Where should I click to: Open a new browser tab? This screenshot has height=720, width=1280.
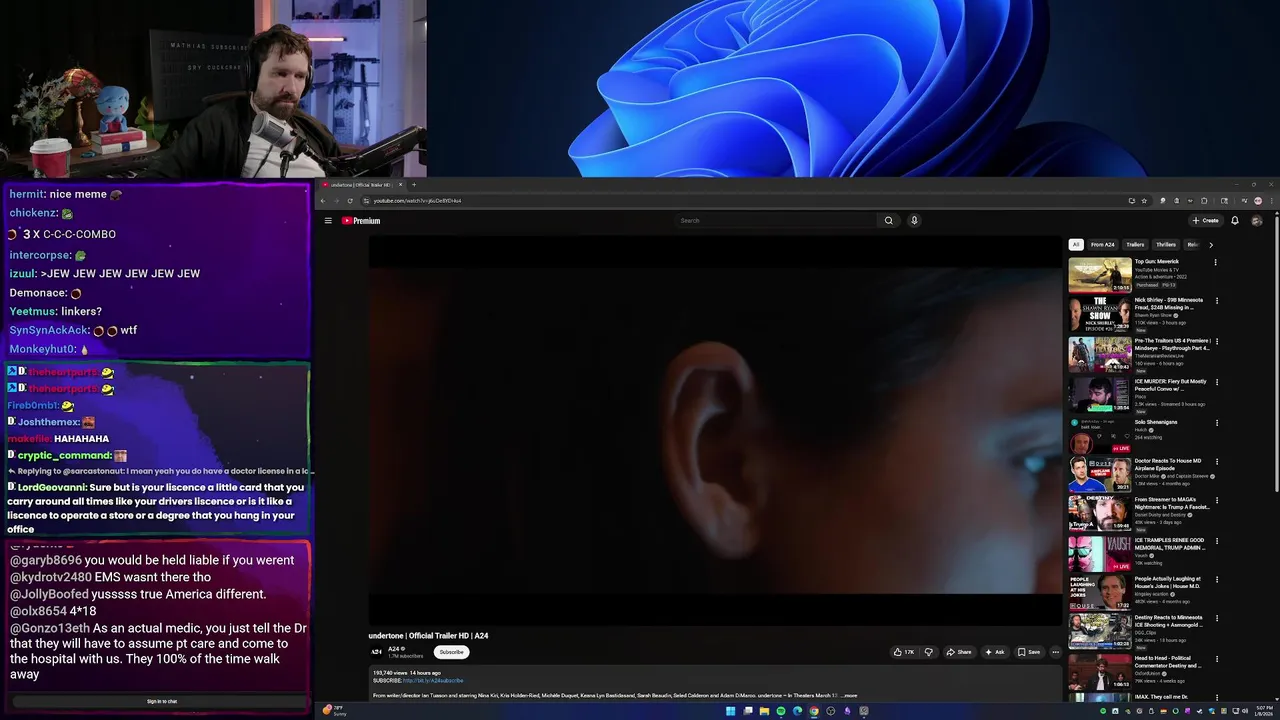pos(414,184)
